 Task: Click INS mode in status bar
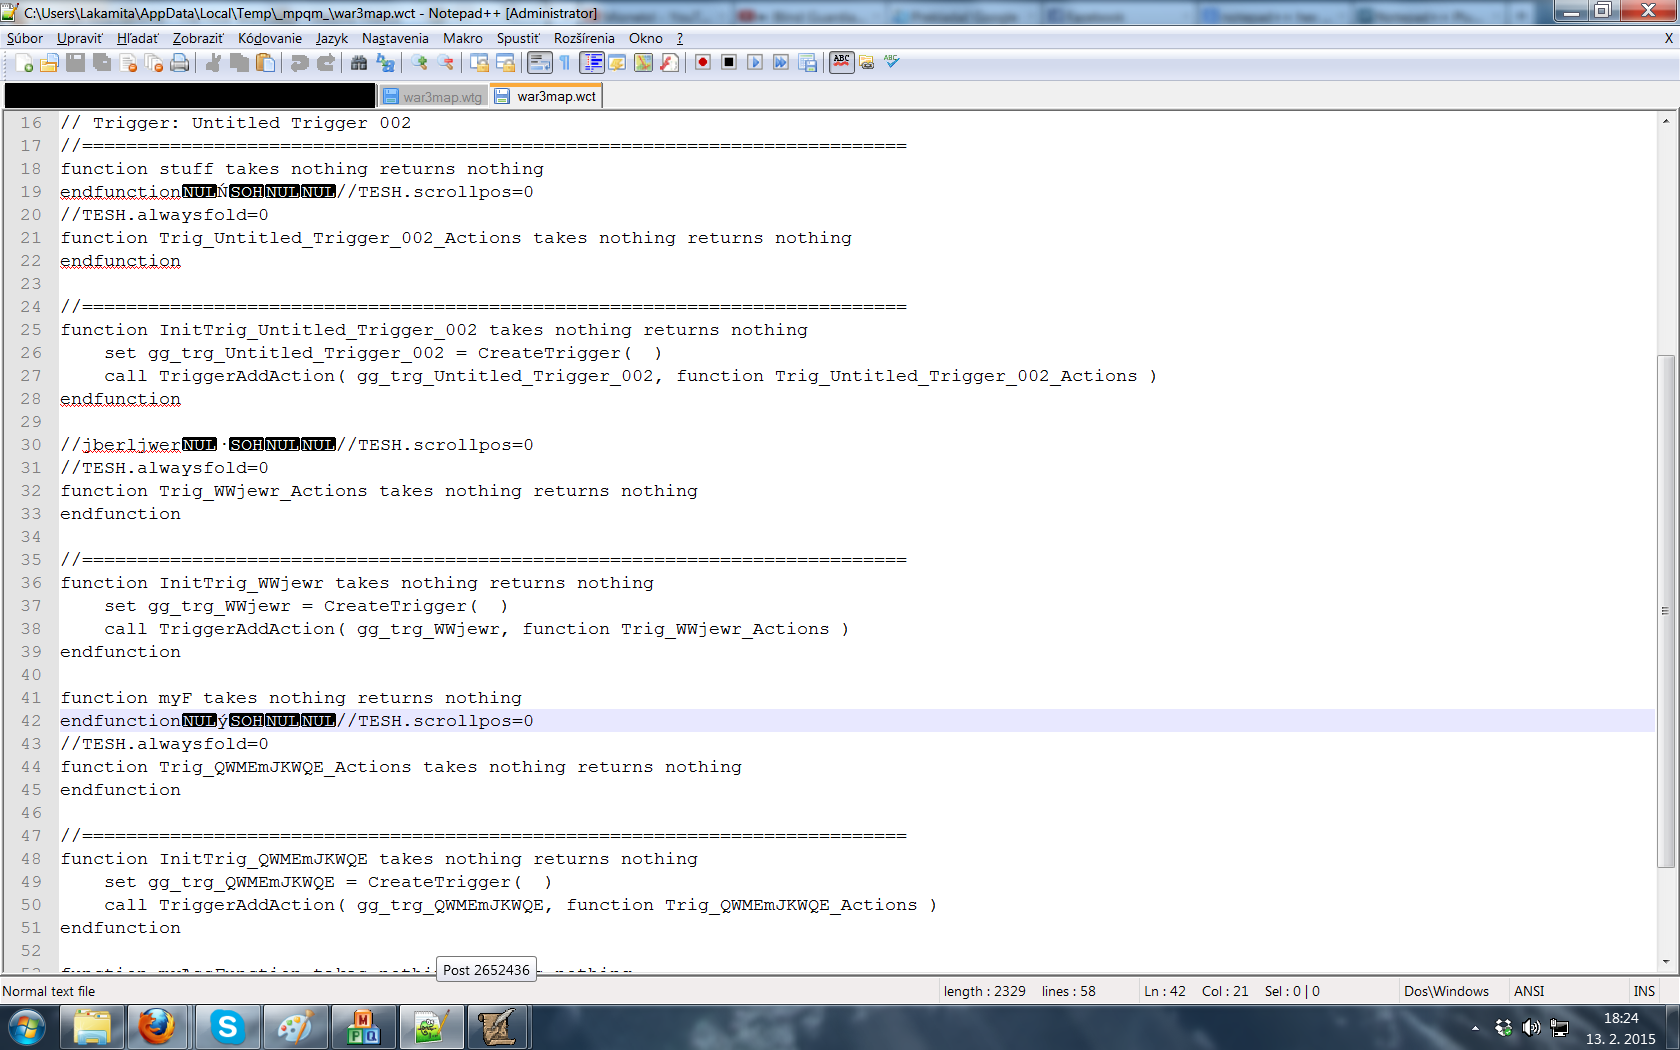(x=1644, y=991)
